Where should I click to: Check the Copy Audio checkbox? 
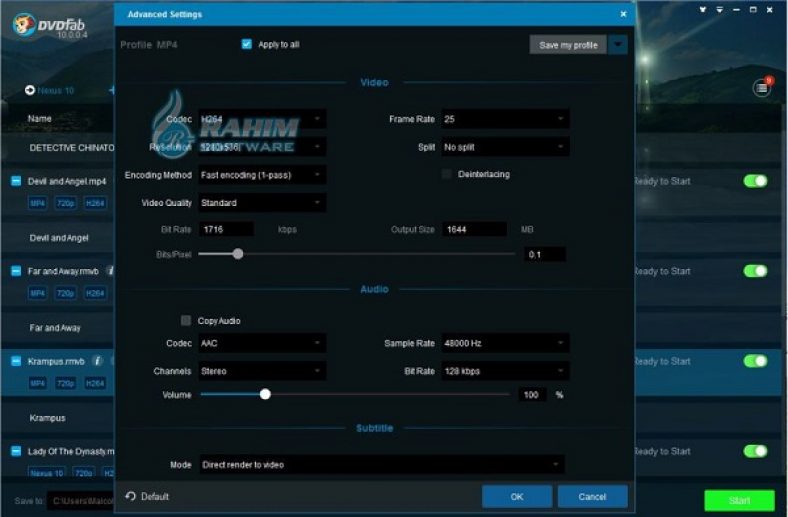click(186, 321)
